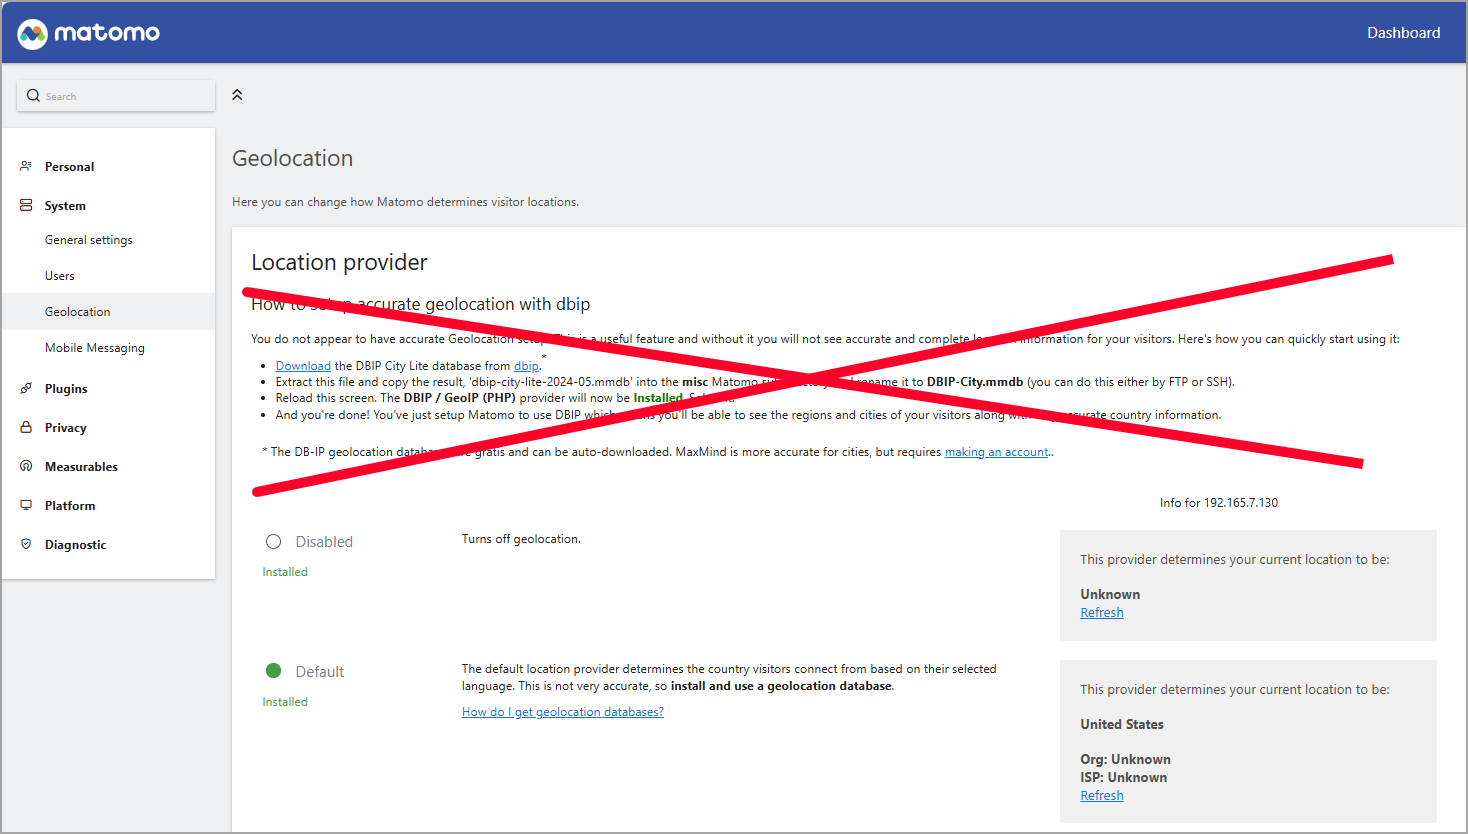Screen dimensions: 1468x834
Task: Click the Personal section icon
Action: click(26, 166)
